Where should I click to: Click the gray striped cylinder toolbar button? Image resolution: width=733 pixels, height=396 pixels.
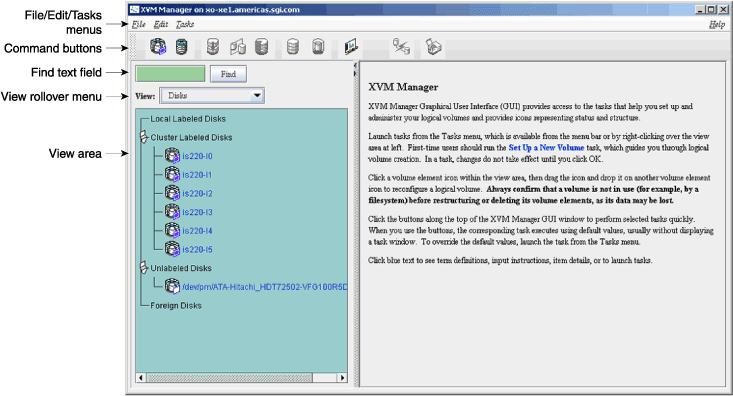pos(261,47)
